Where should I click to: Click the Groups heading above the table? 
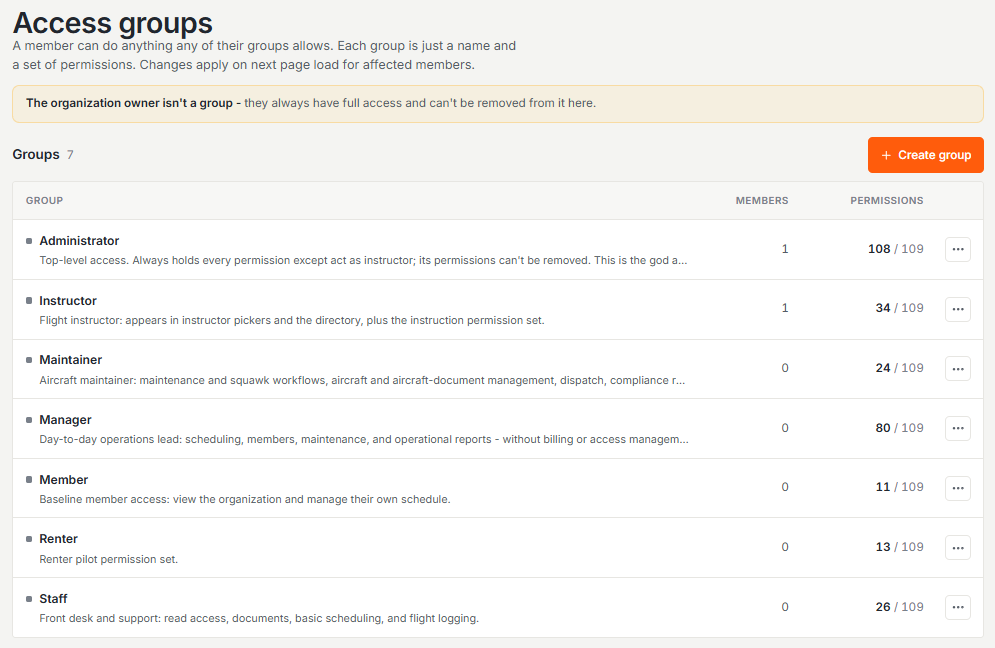coord(36,154)
